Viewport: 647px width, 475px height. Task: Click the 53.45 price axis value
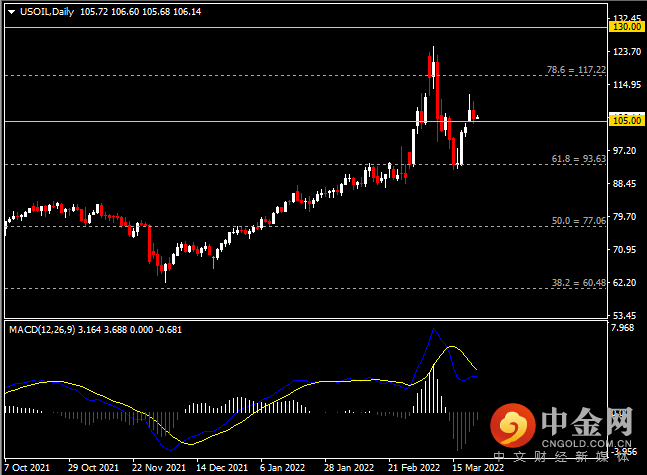coord(625,315)
